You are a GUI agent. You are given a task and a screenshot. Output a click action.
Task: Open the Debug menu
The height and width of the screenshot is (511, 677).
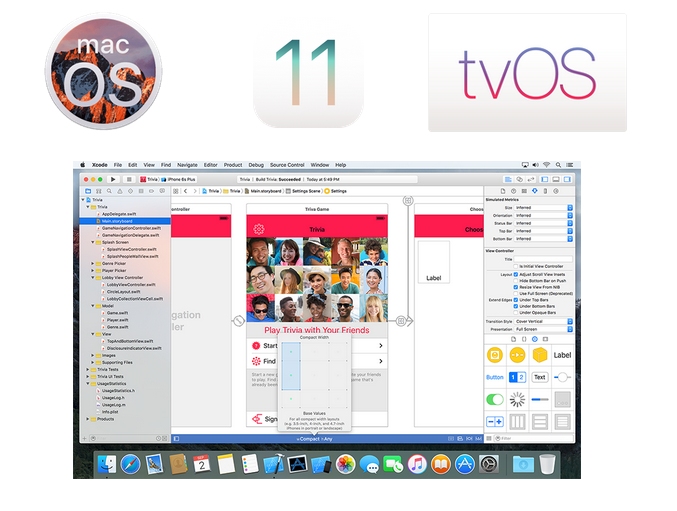[x=256, y=165]
